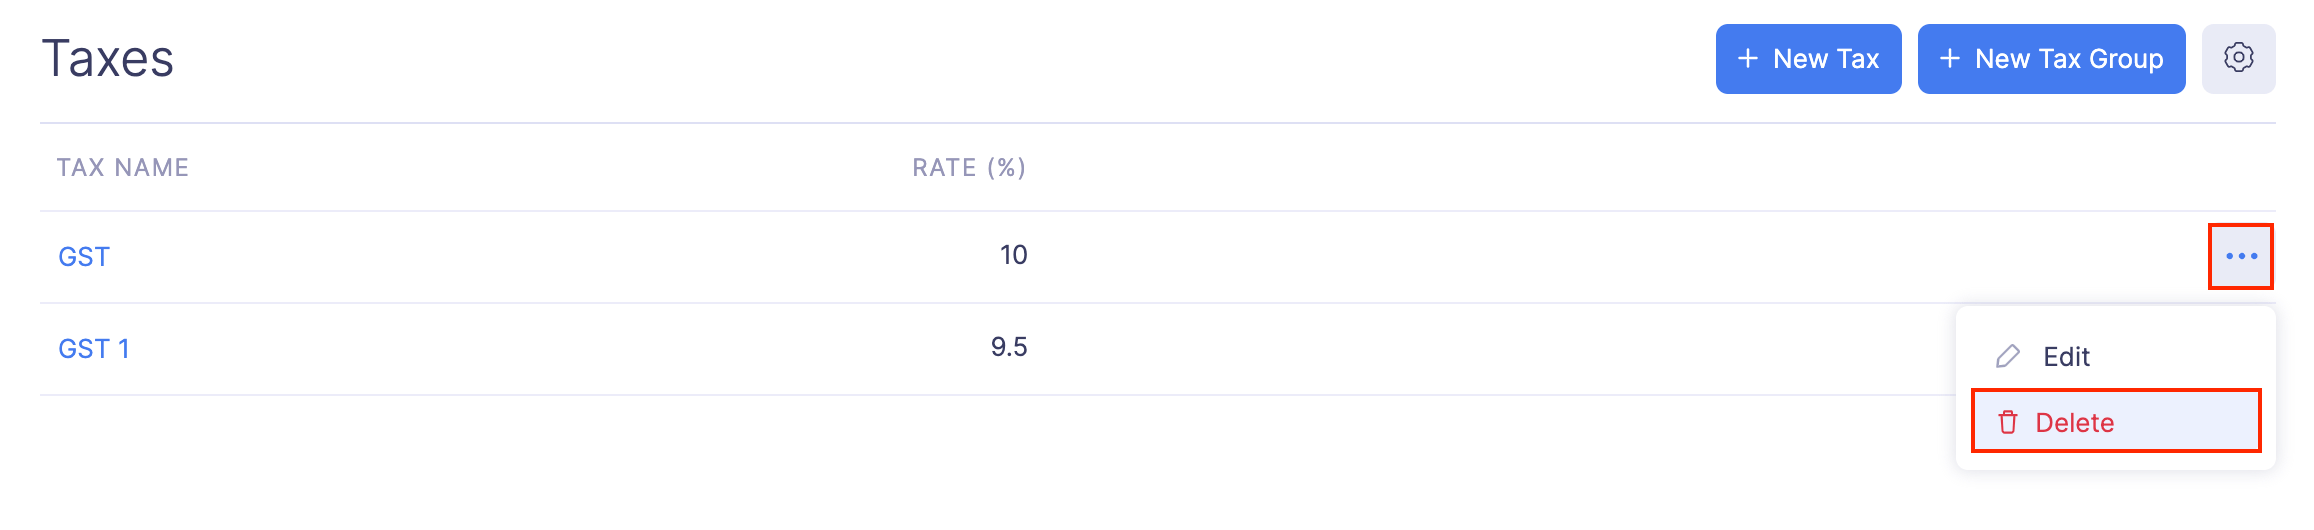Choose Edit from the row options menu

(2066, 357)
